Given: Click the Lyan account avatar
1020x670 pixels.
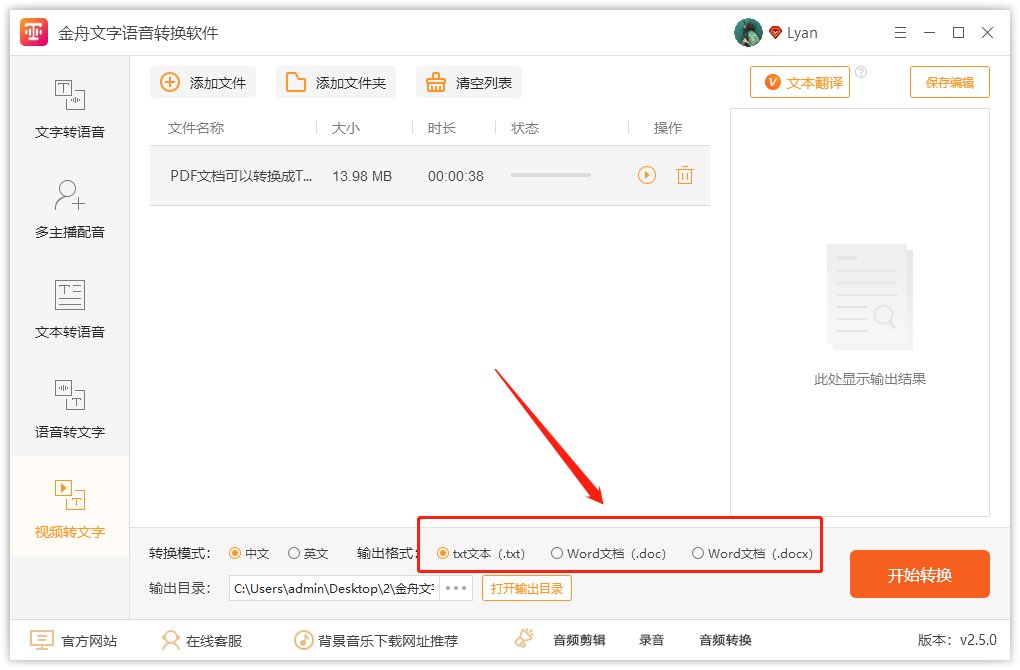Looking at the screenshot, I should 747,32.
